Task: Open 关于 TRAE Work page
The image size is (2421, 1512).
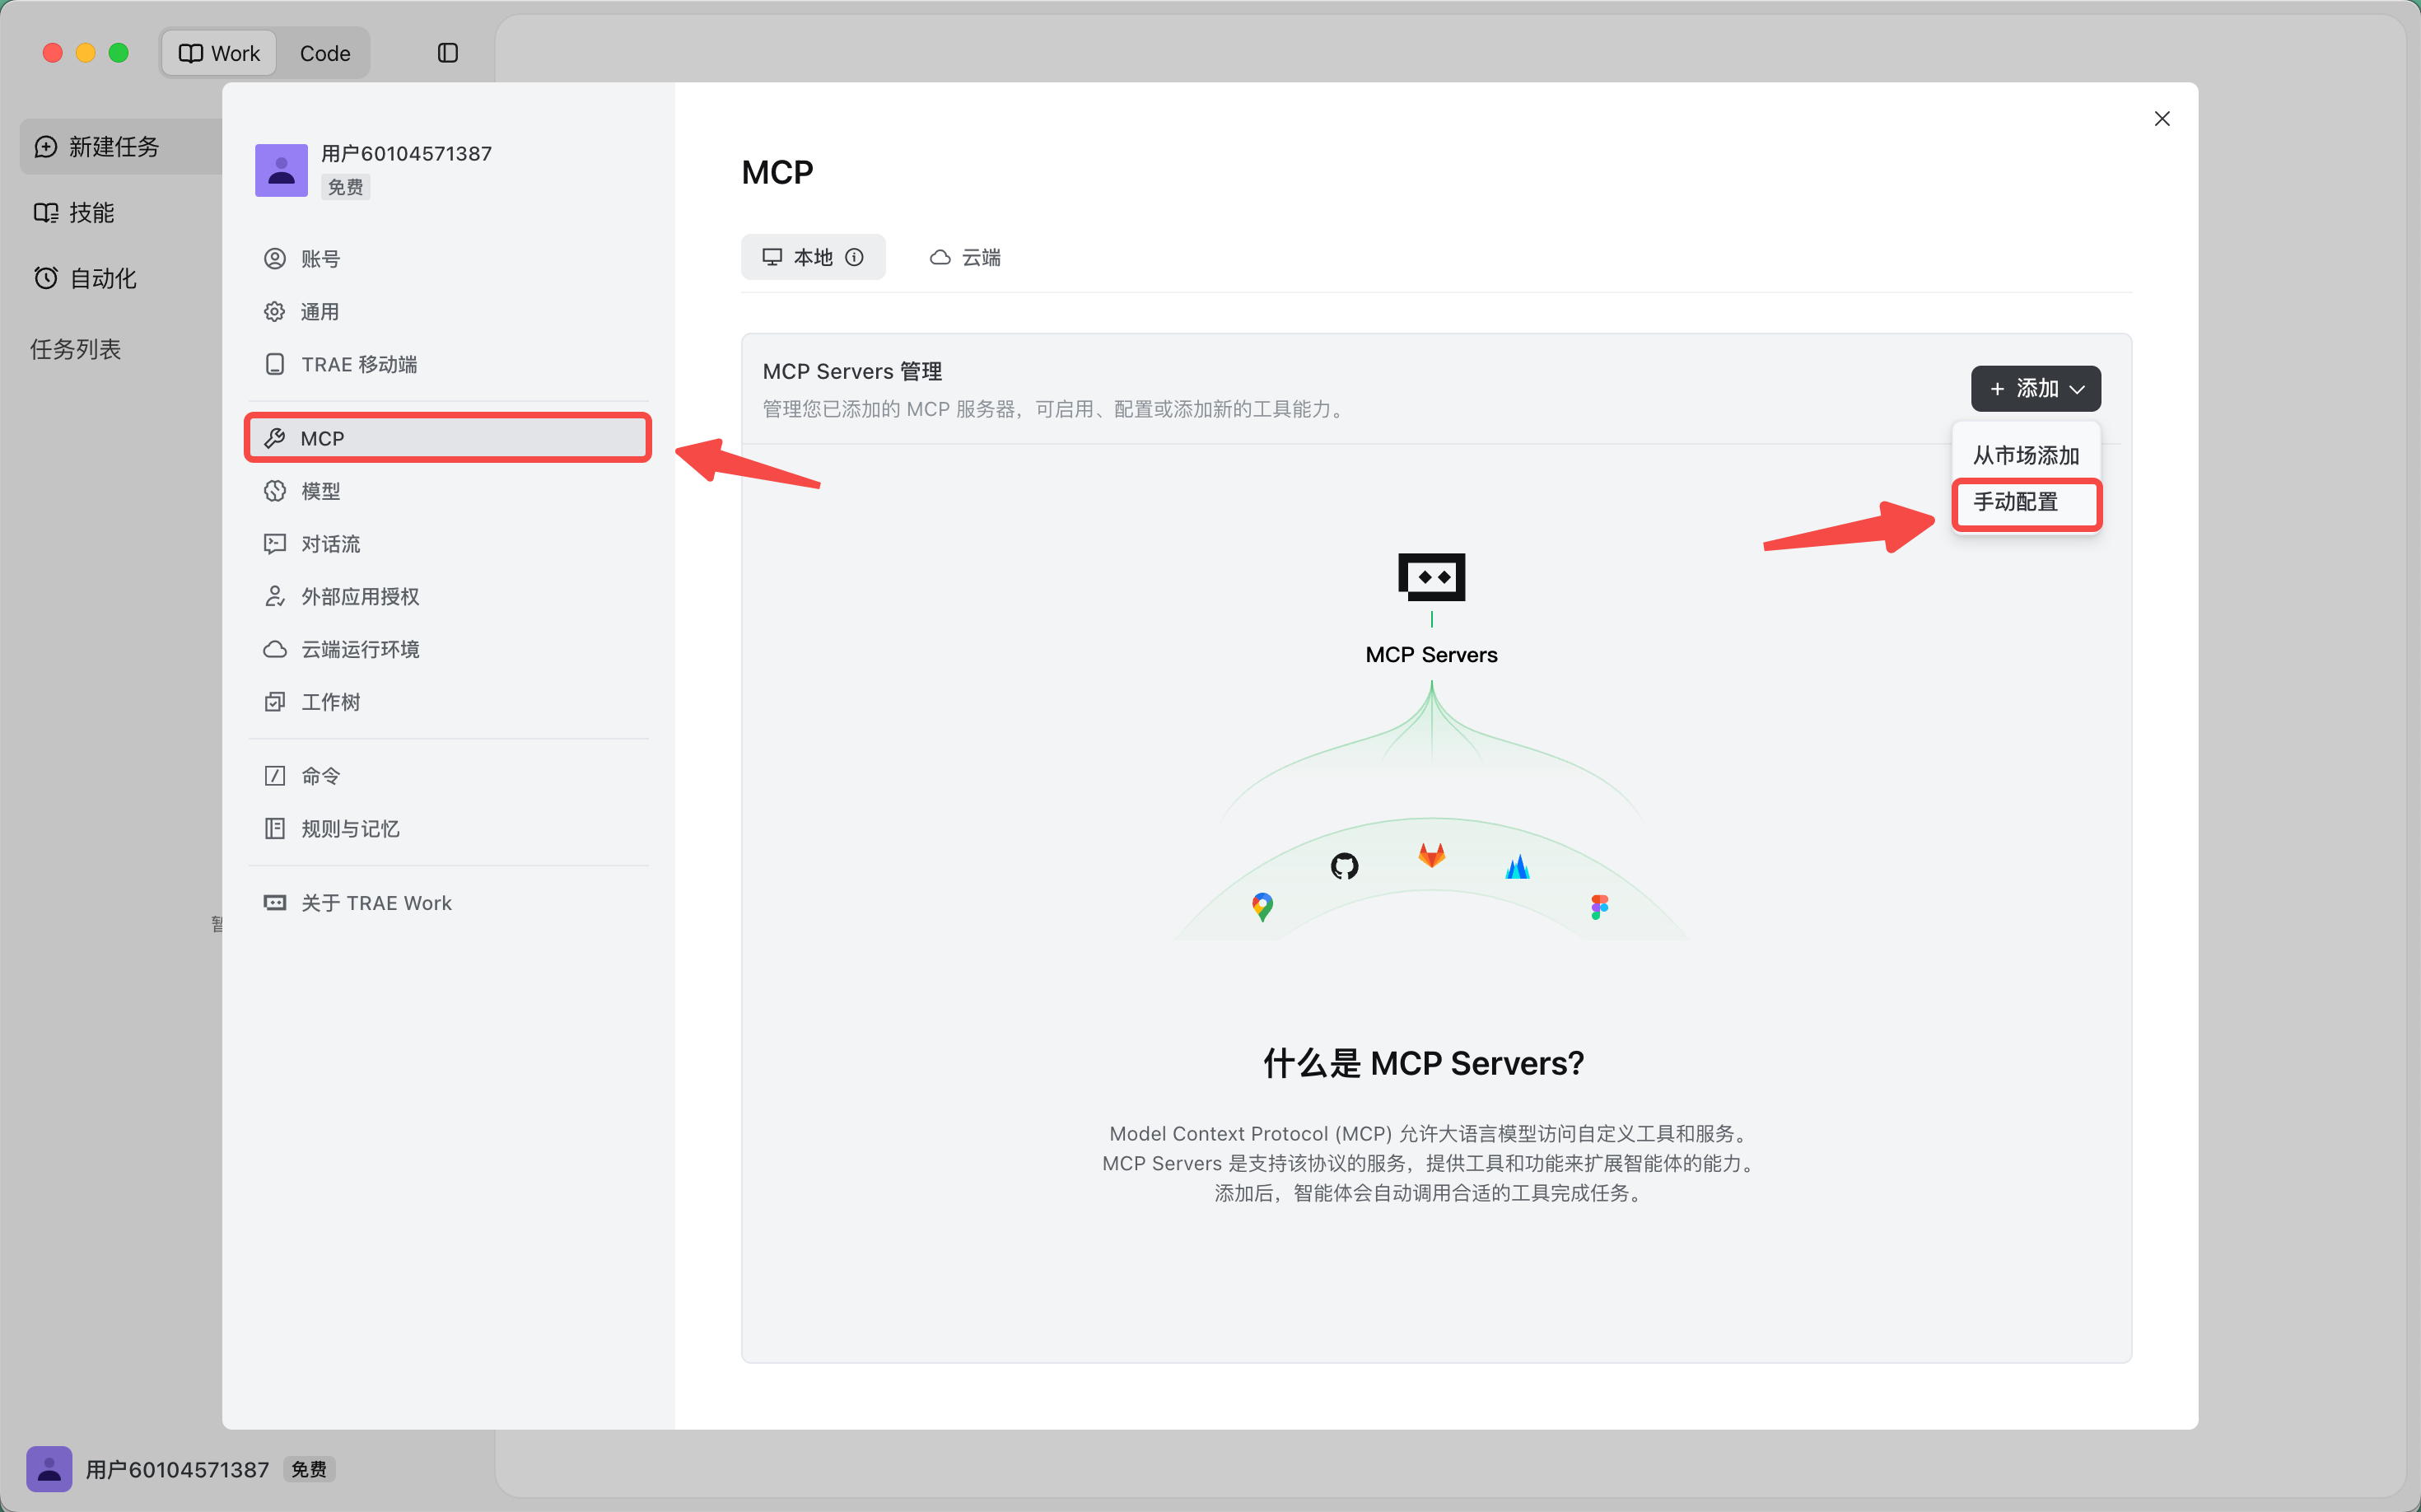Action: point(448,903)
